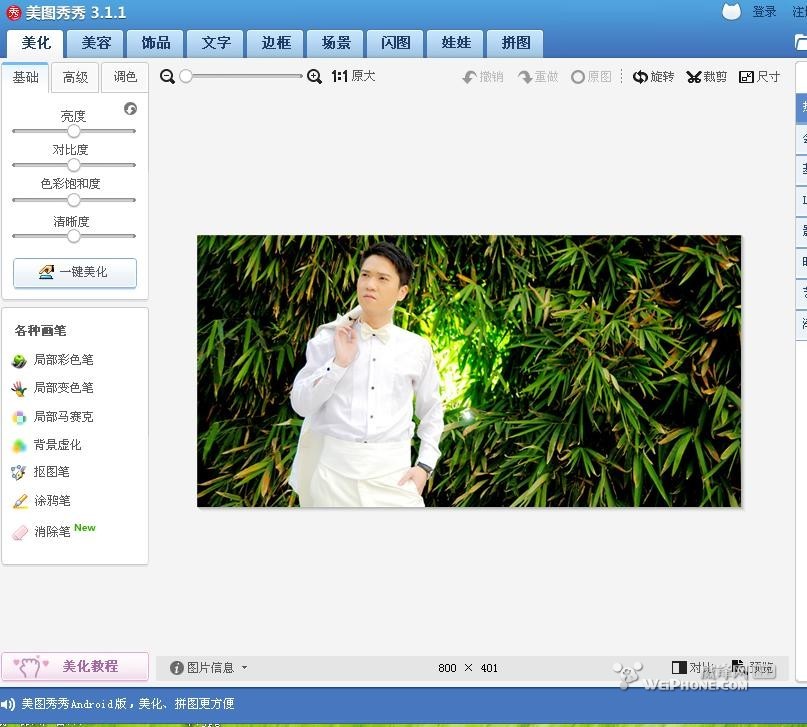Open the 尺寸 resize tool
Image resolution: width=807 pixels, height=727 pixels.
(x=759, y=77)
